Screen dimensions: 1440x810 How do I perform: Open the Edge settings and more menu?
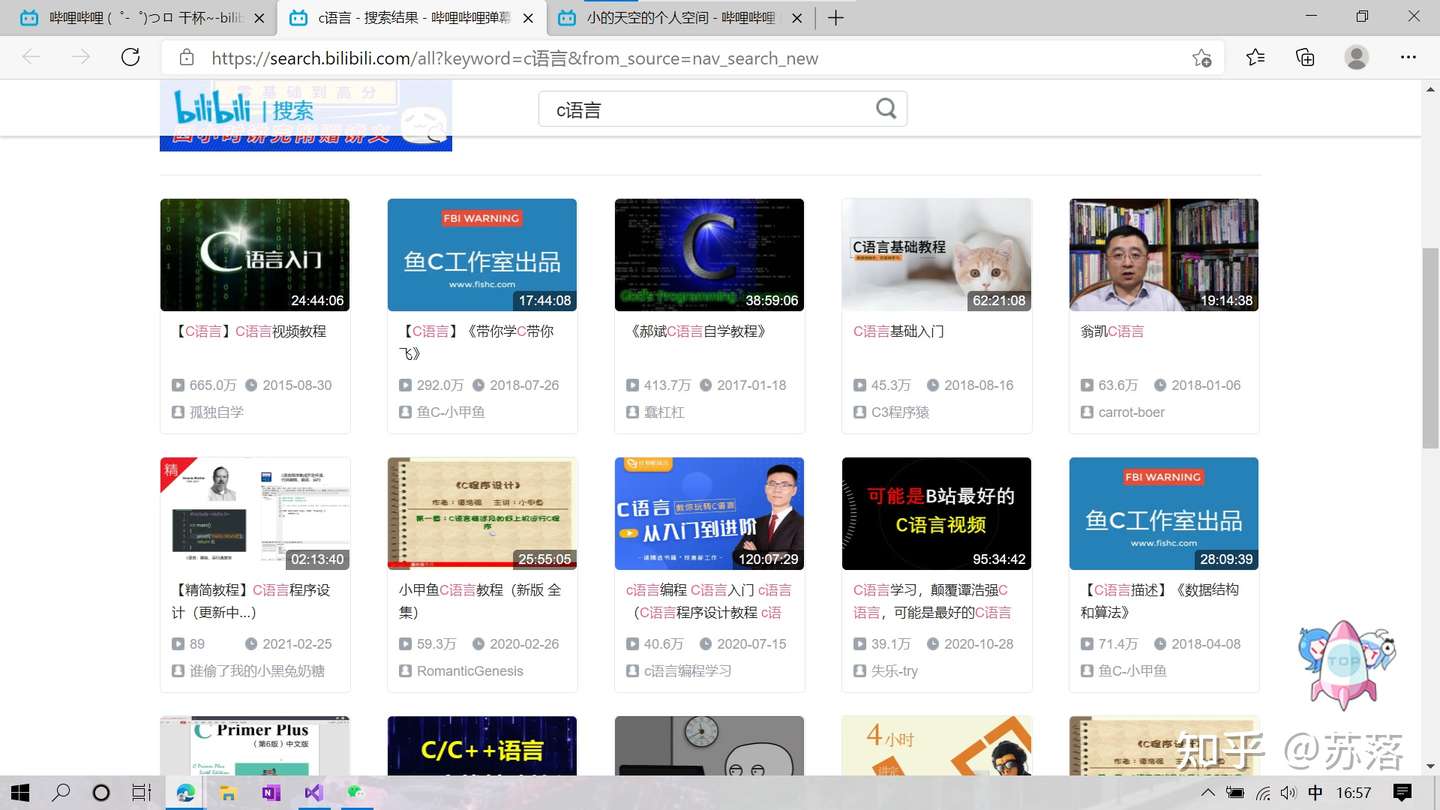tap(1409, 58)
